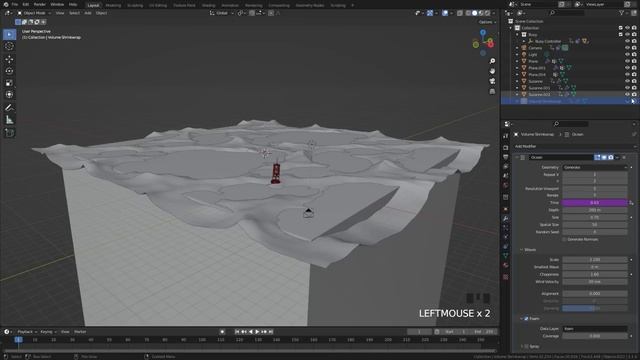The width and height of the screenshot is (640, 360).
Task: Click the Blender logo menu icon
Action: tap(5, 4)
